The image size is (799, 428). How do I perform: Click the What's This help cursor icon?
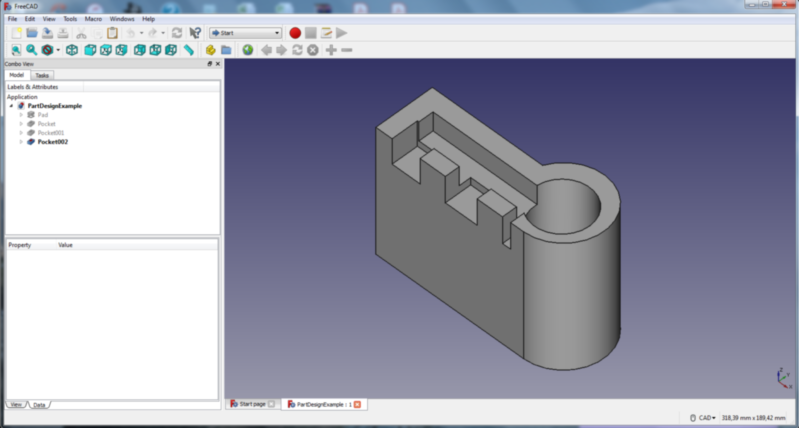click(x=195, y=33)
